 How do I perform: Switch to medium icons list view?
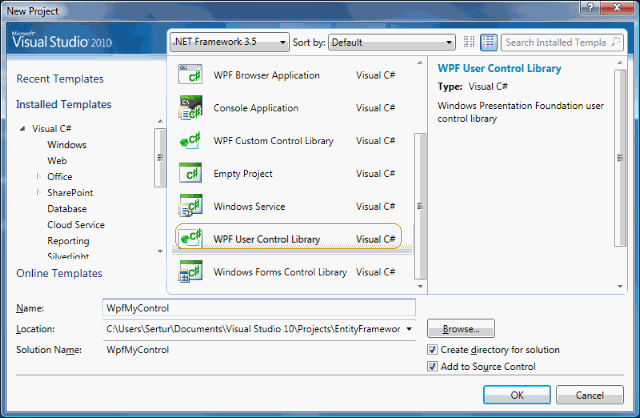(489, 42)
